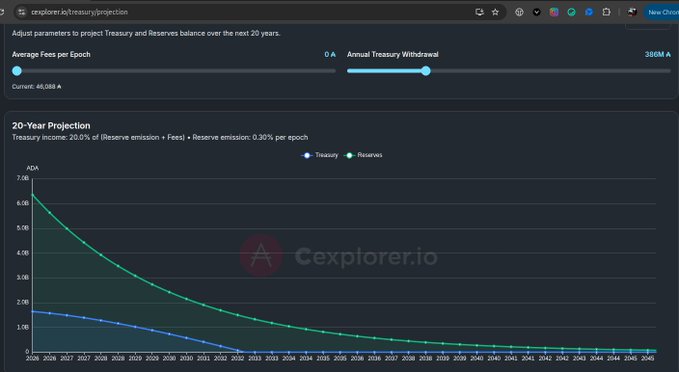Open the black checkmark extension icon

tap(537, 12)
